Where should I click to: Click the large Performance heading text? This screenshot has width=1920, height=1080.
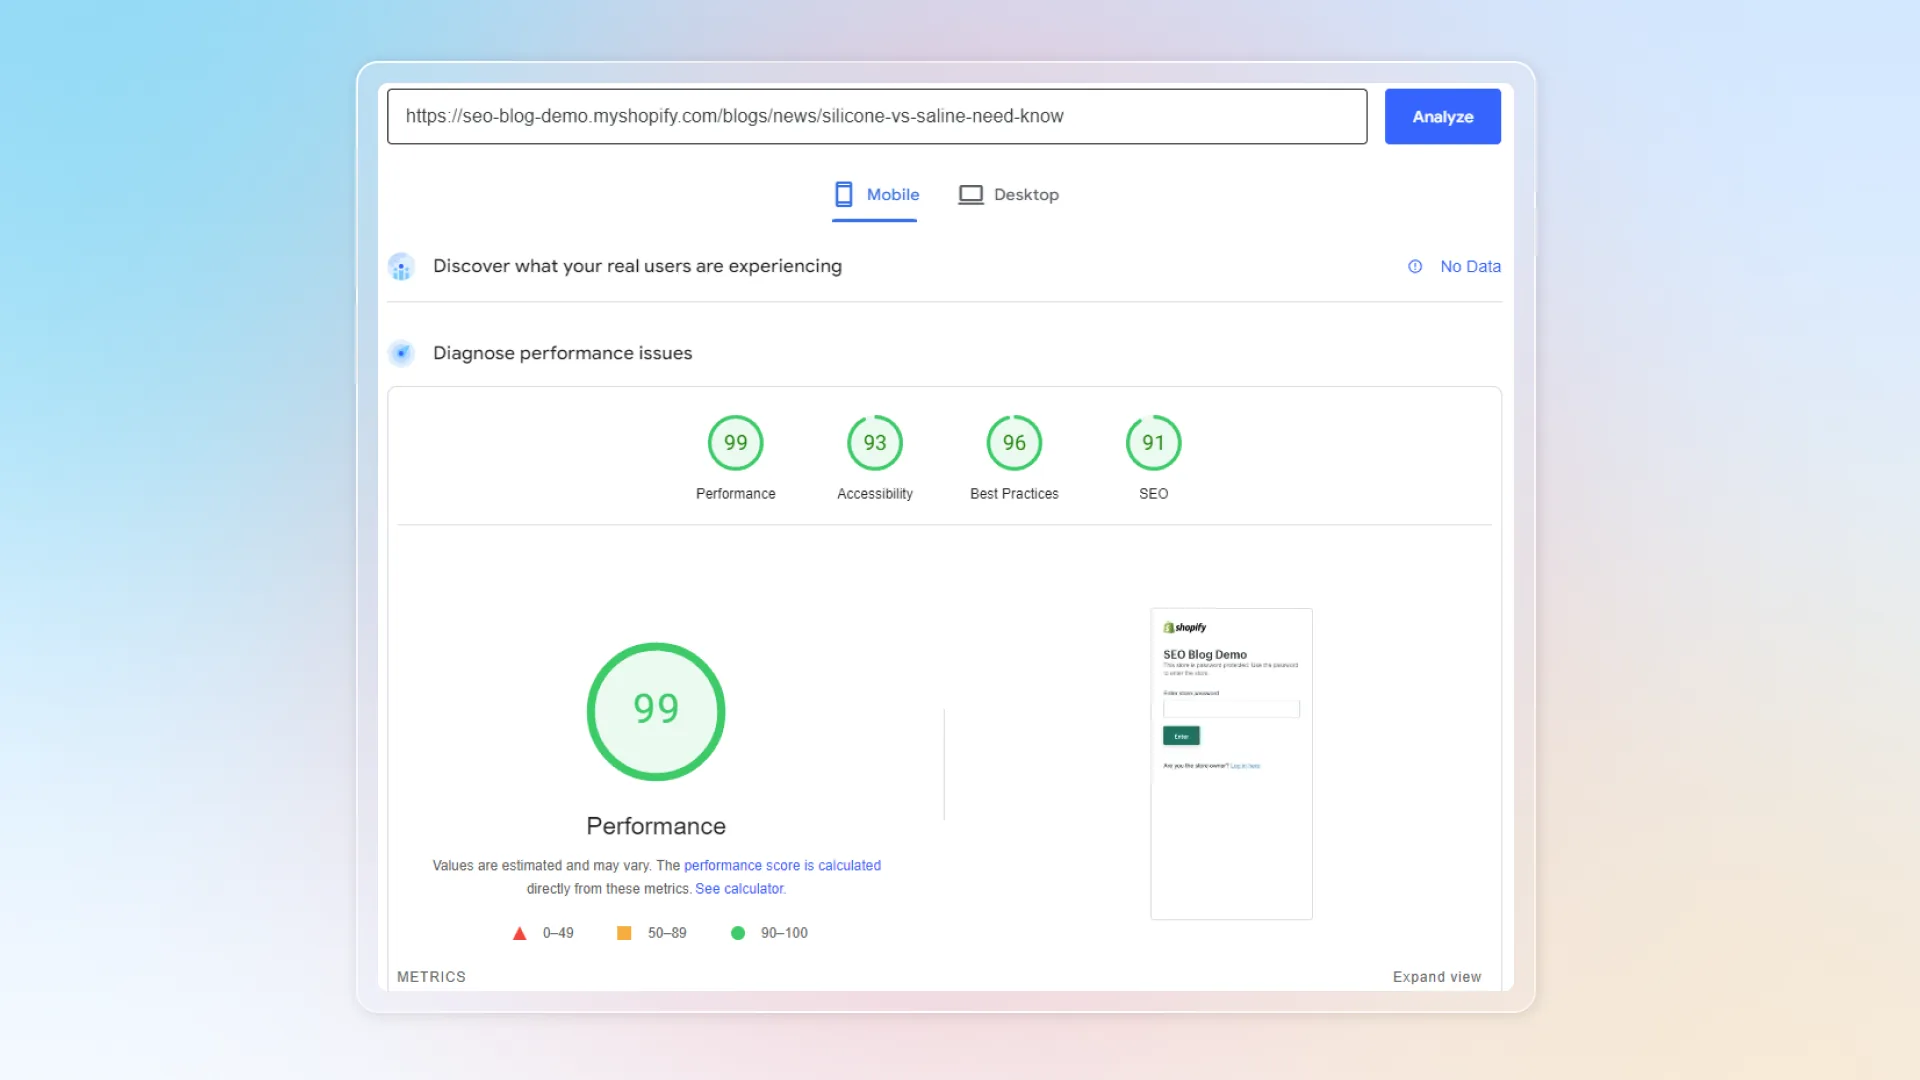(656, 826)
